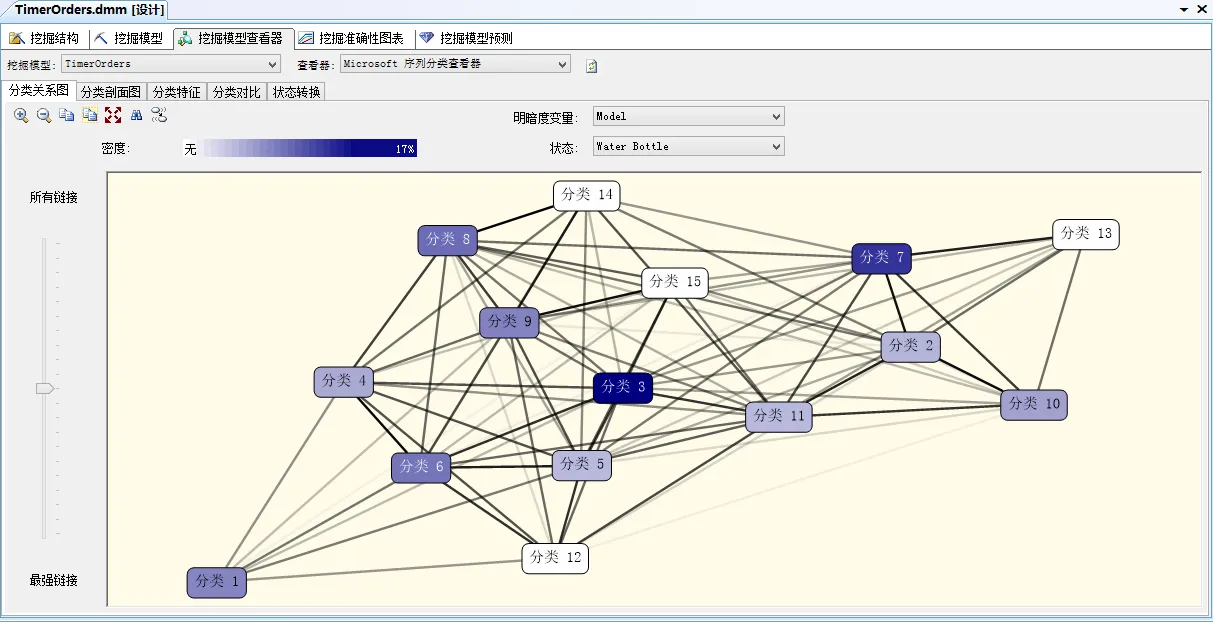Open the 分类对比 sub-tab

click(237, 91)
